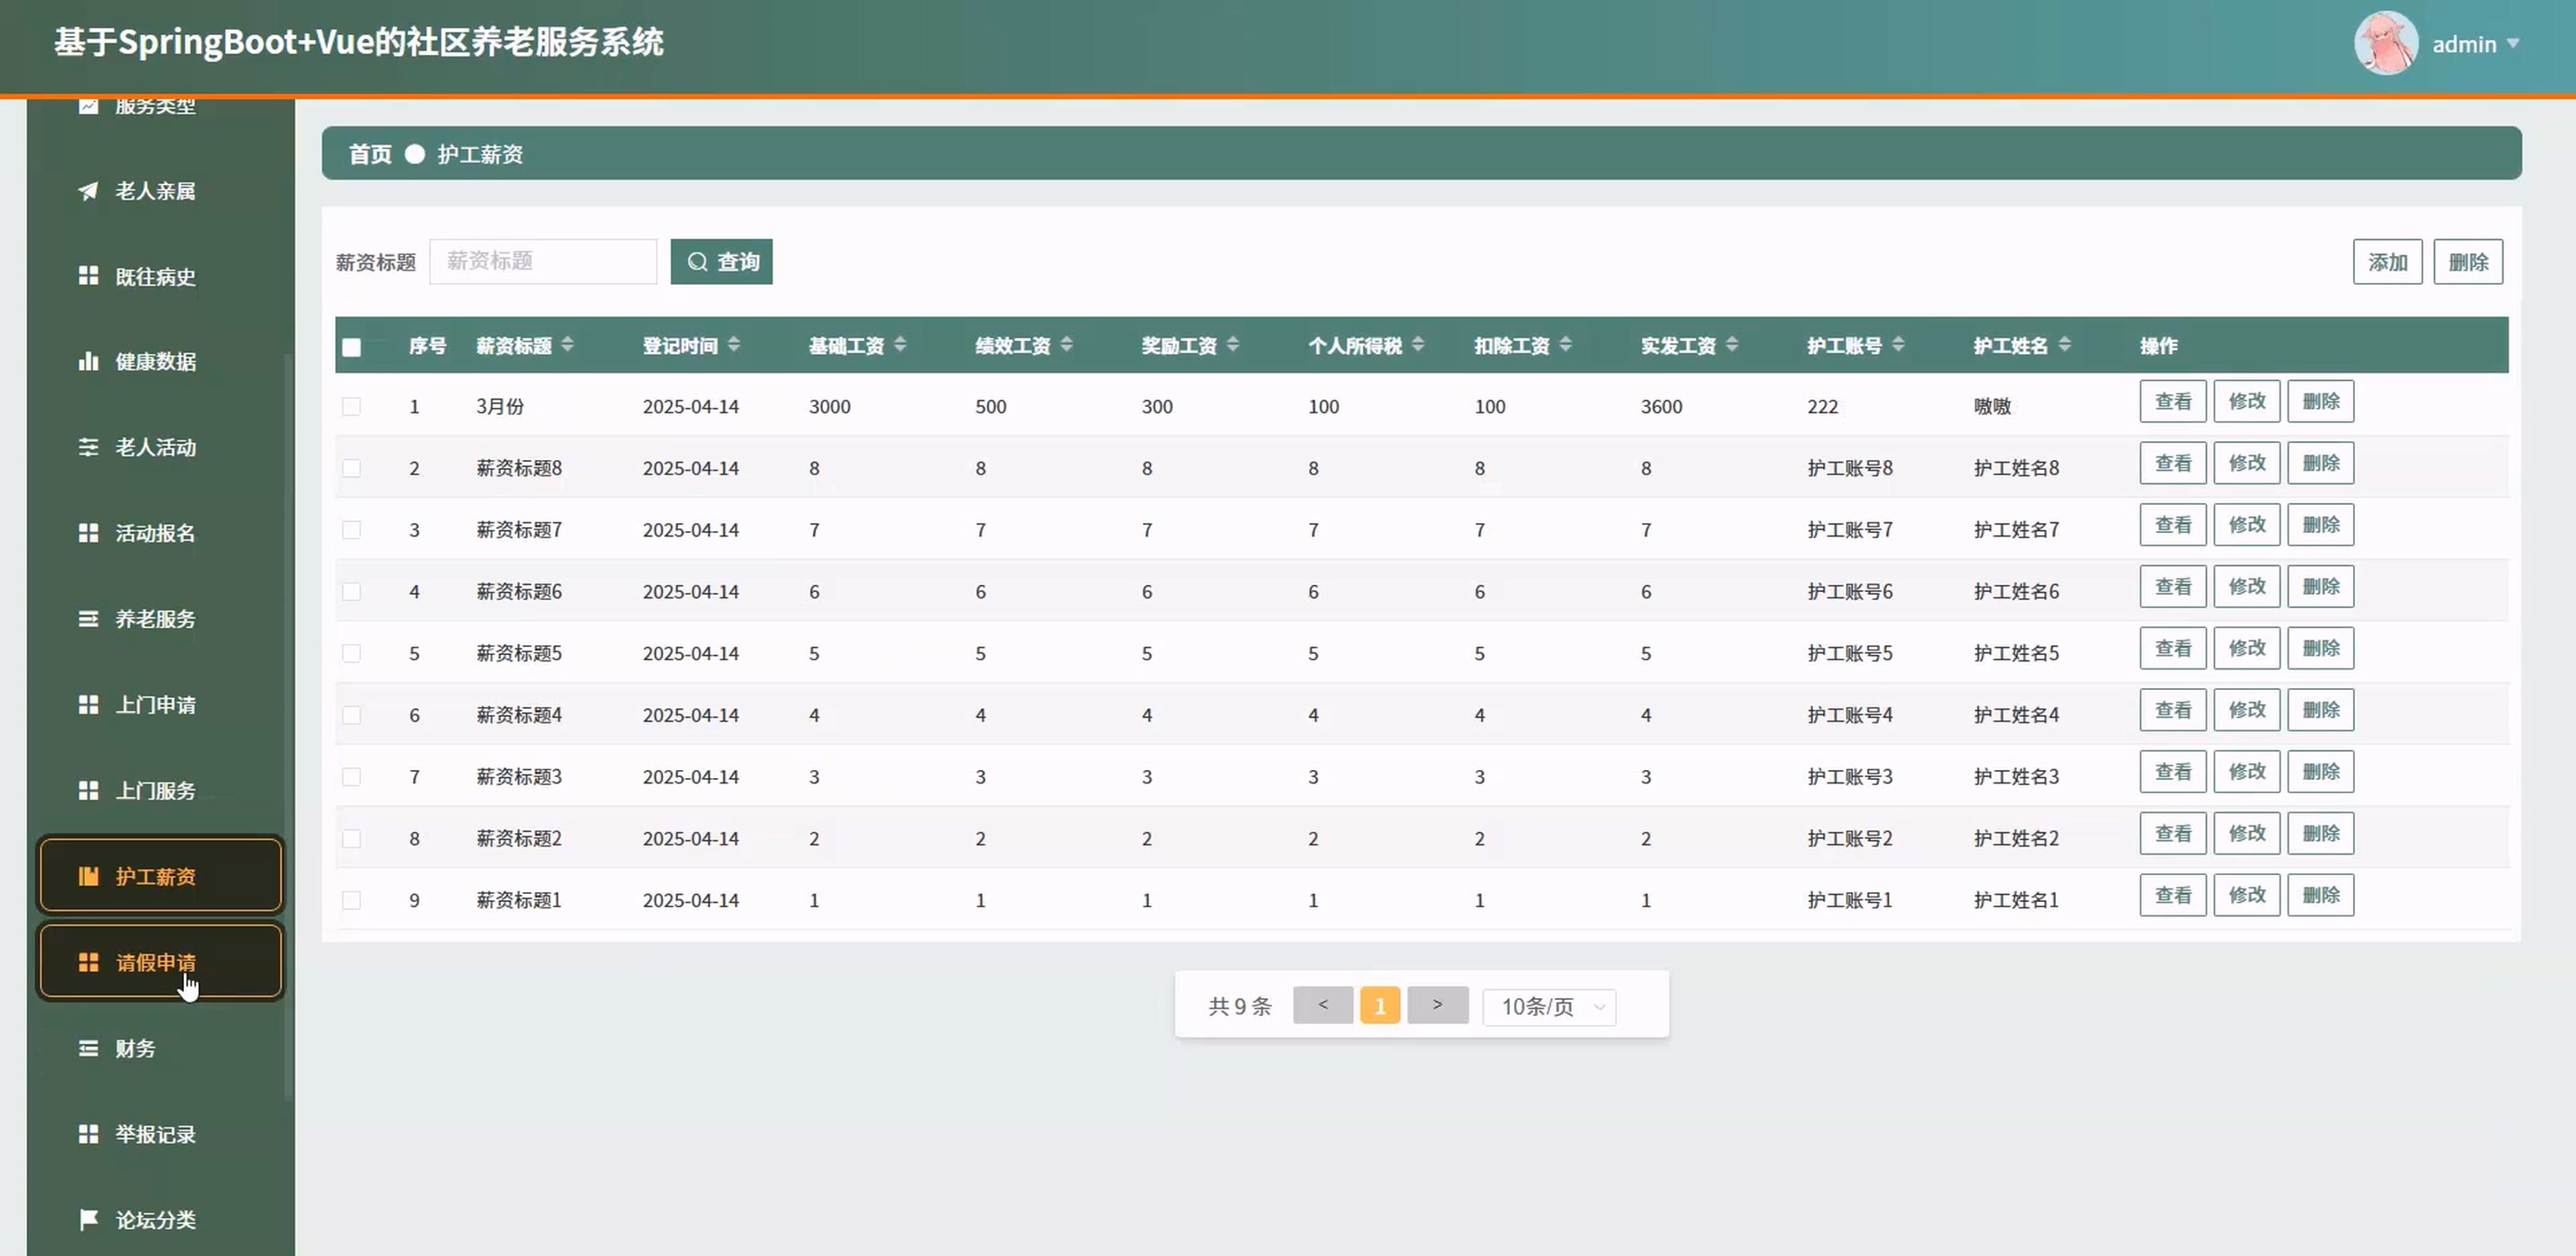Viewport: 2576px width, 1256px height.
Task: Focus the 薪资标题 search input field
Action: coord(543,261)
